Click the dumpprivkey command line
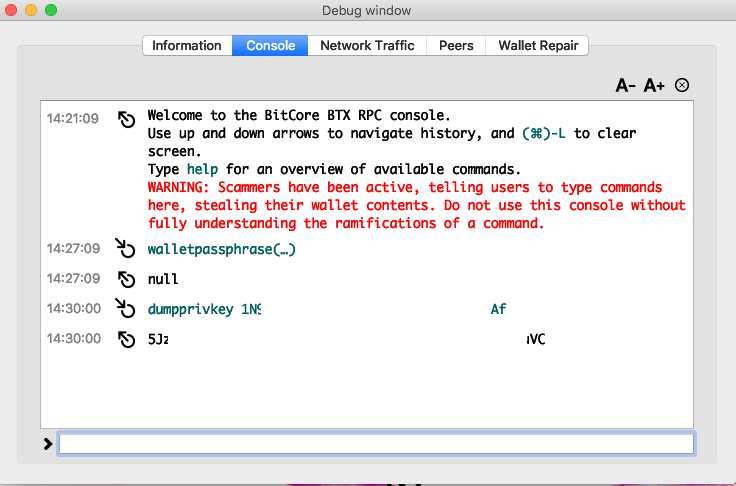Image resolution: width=736 pixels, height=486 pixels. coord(327,309)
